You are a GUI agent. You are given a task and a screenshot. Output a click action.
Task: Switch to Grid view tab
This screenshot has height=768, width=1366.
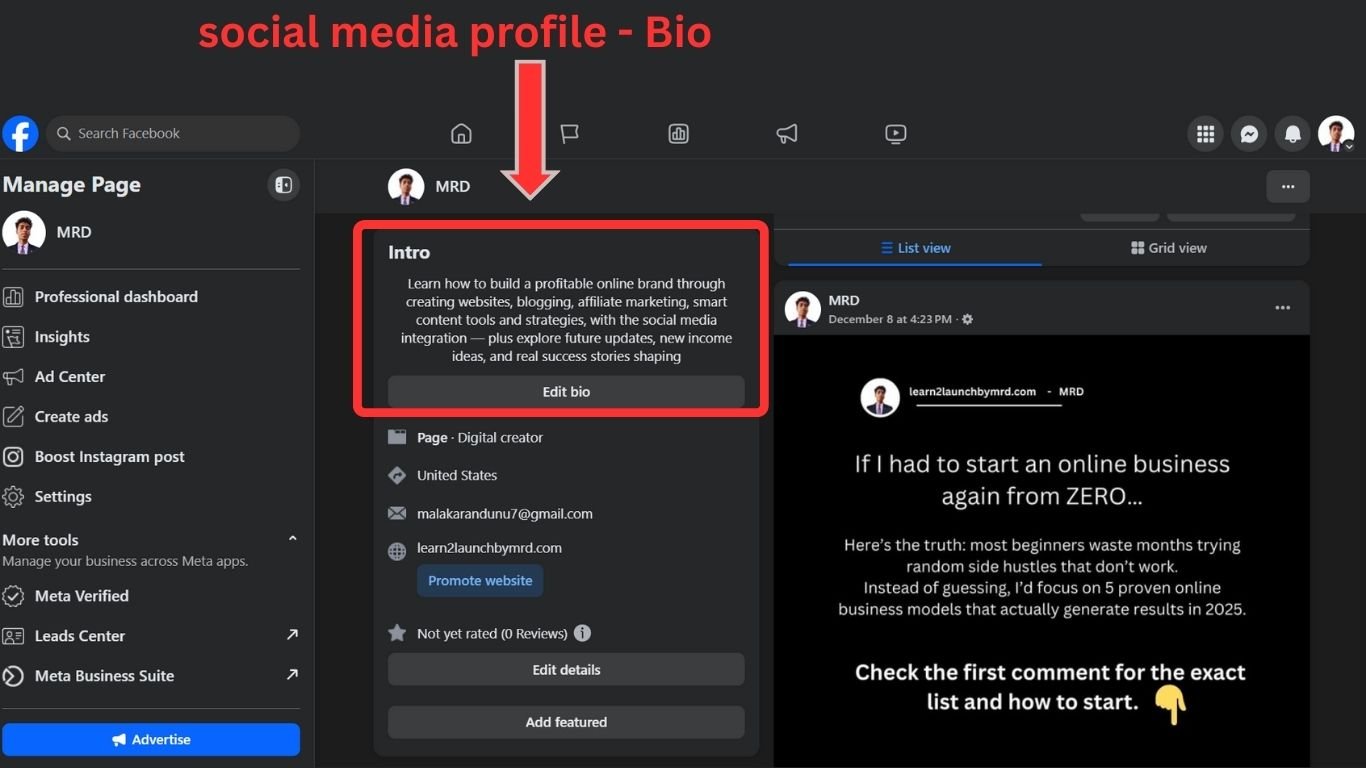(x=1169, y=248)
